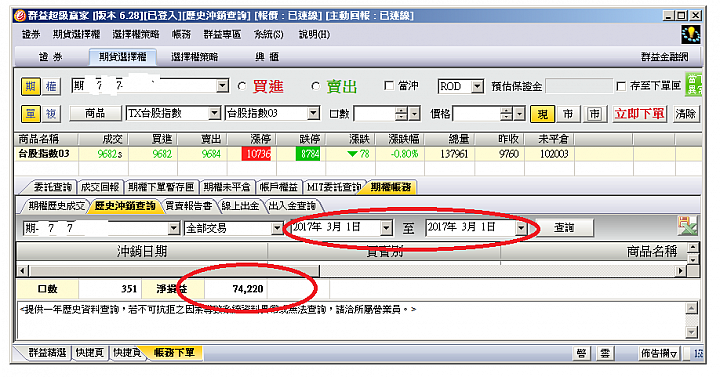720x377 pixels.
Task: Open the 線上出金 sub-tab
Action: (240, 206)
